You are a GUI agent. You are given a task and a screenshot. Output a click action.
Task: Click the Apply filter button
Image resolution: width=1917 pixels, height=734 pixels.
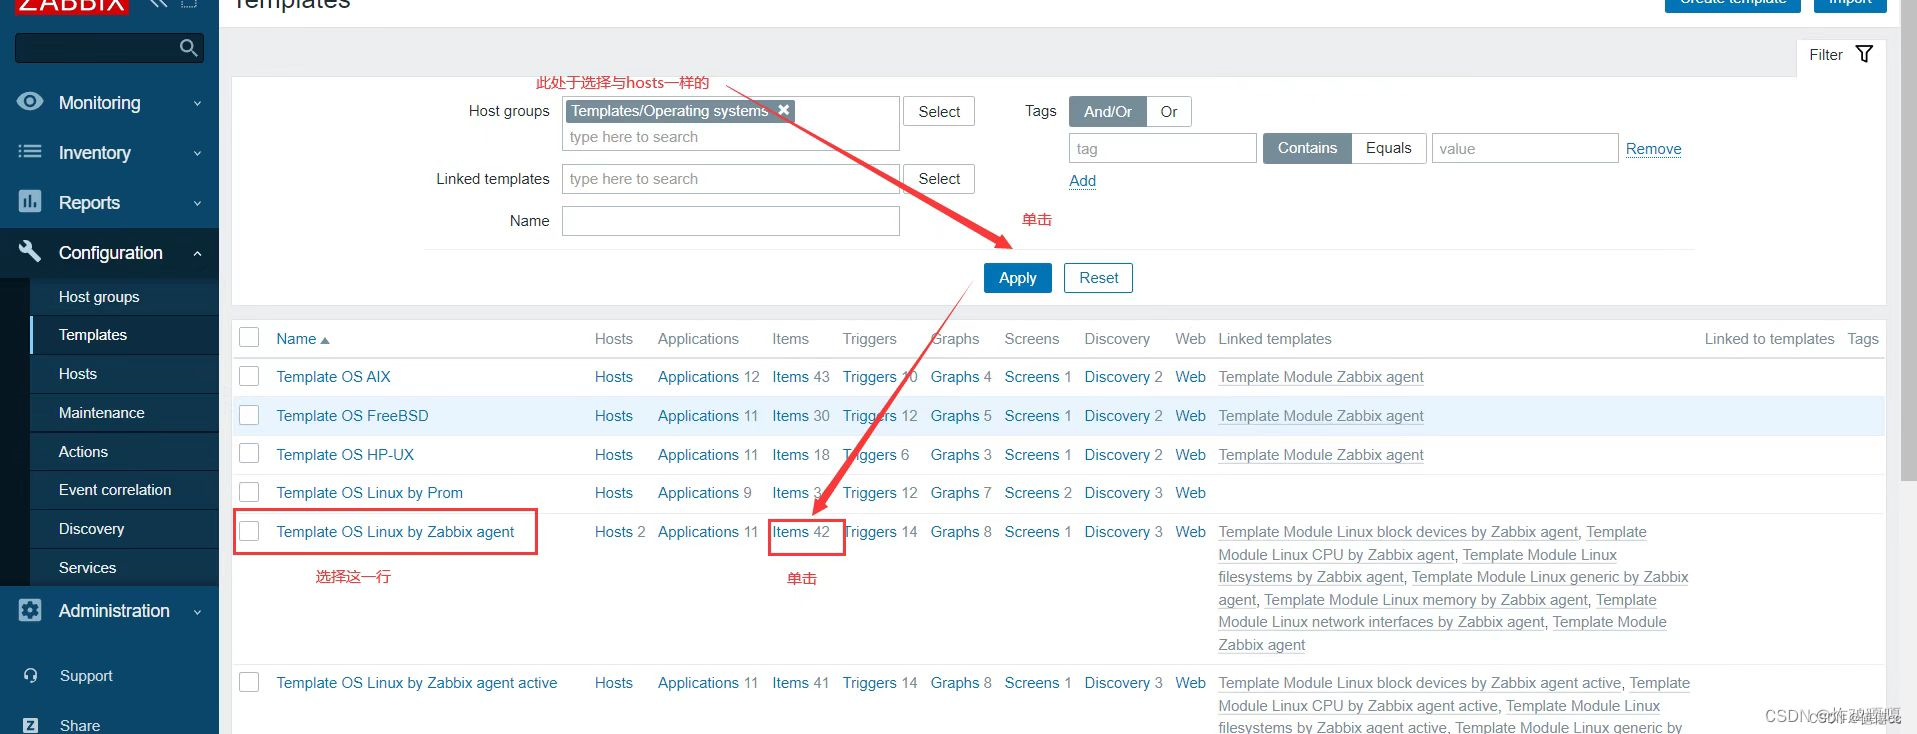pyautogui.click(x=1018, y=278)
